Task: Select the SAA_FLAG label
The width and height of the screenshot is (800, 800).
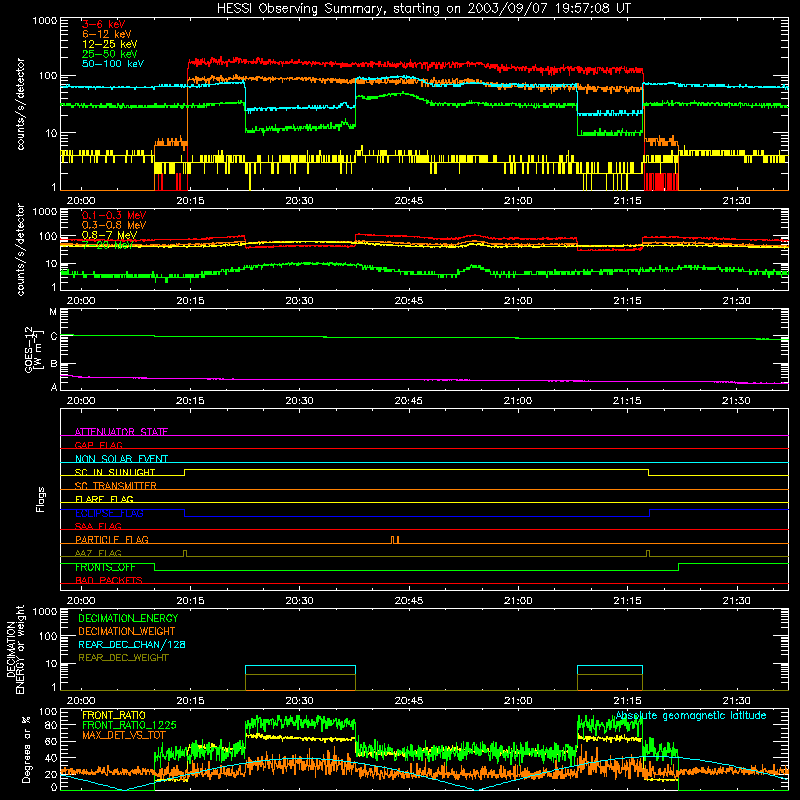Action: coord(98,526)
